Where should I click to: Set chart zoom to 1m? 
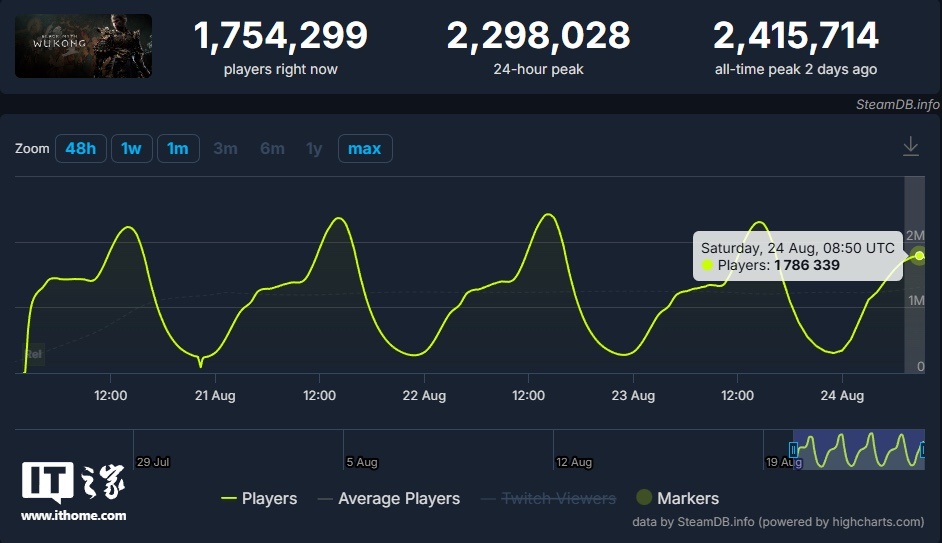[178, 148]
